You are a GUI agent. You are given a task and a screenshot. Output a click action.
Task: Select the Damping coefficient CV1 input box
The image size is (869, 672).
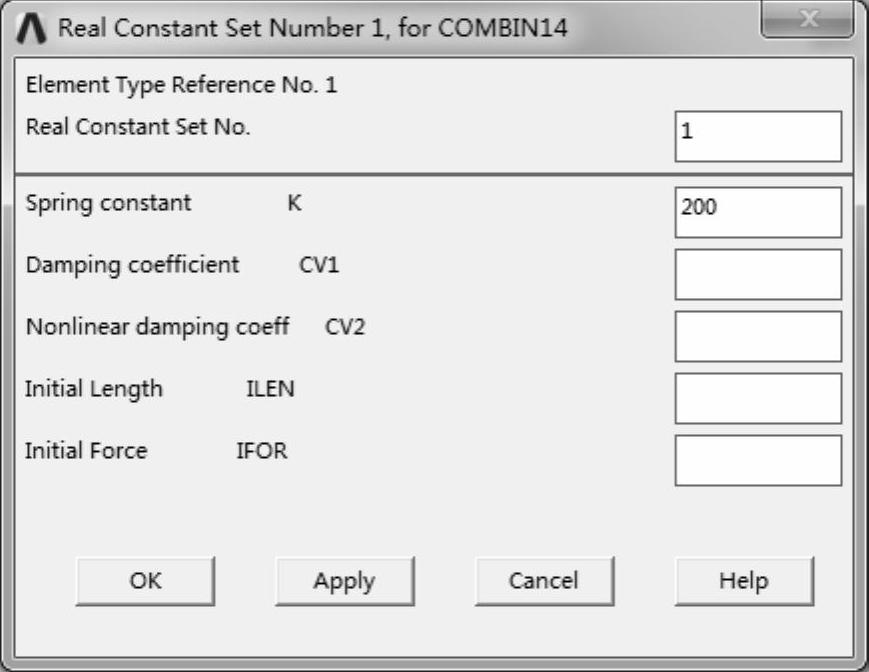758,274
